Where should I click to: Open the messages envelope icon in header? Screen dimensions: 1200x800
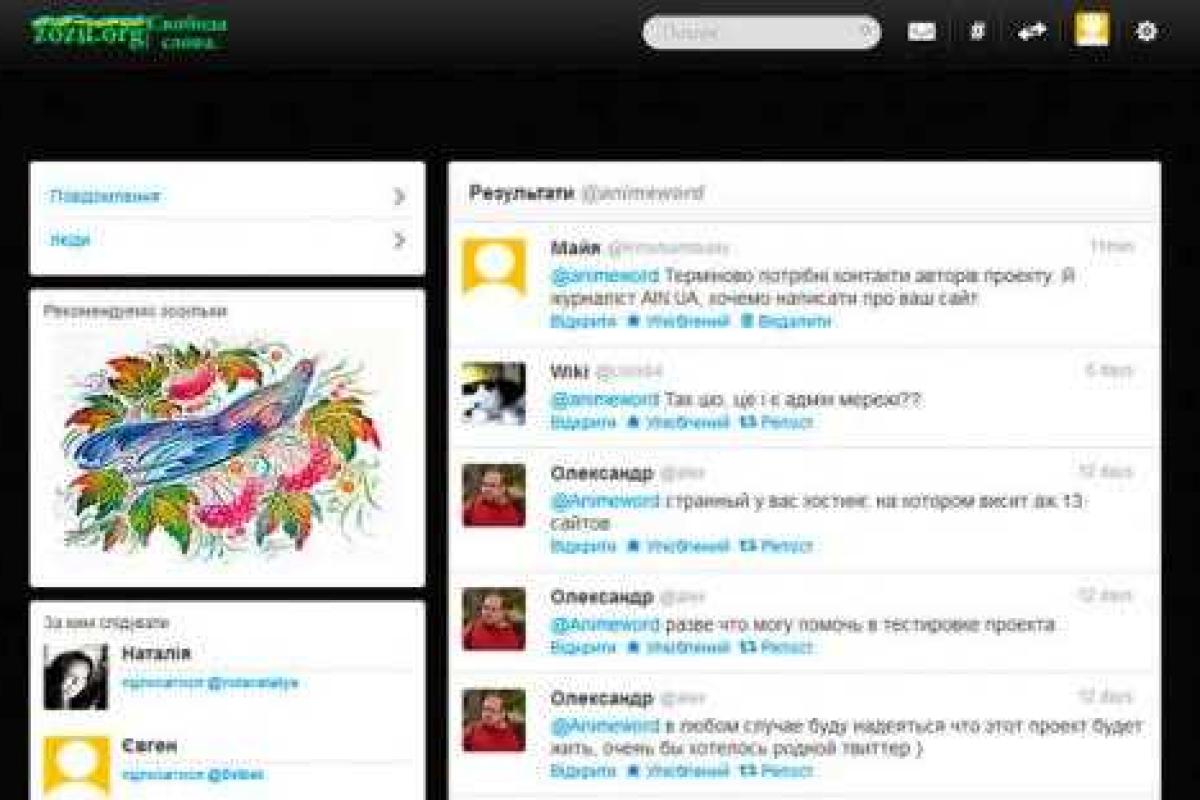click(921, 32)
